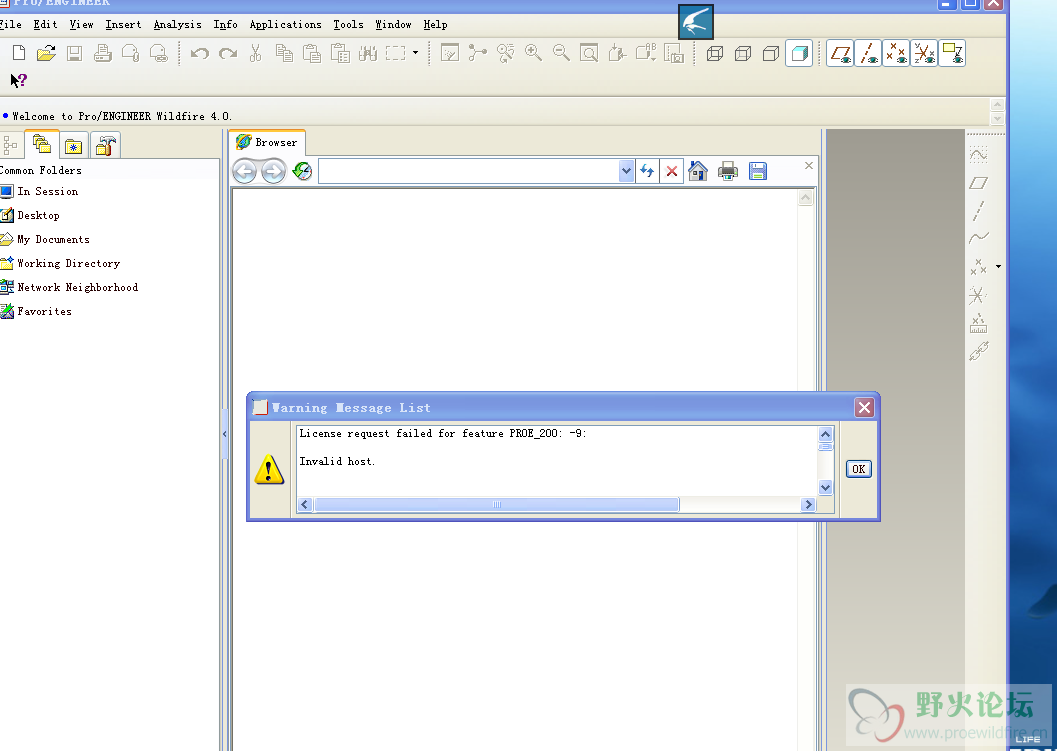1057x751 pixels.
Task: Open the Tools menu
Action: (349, 24)
